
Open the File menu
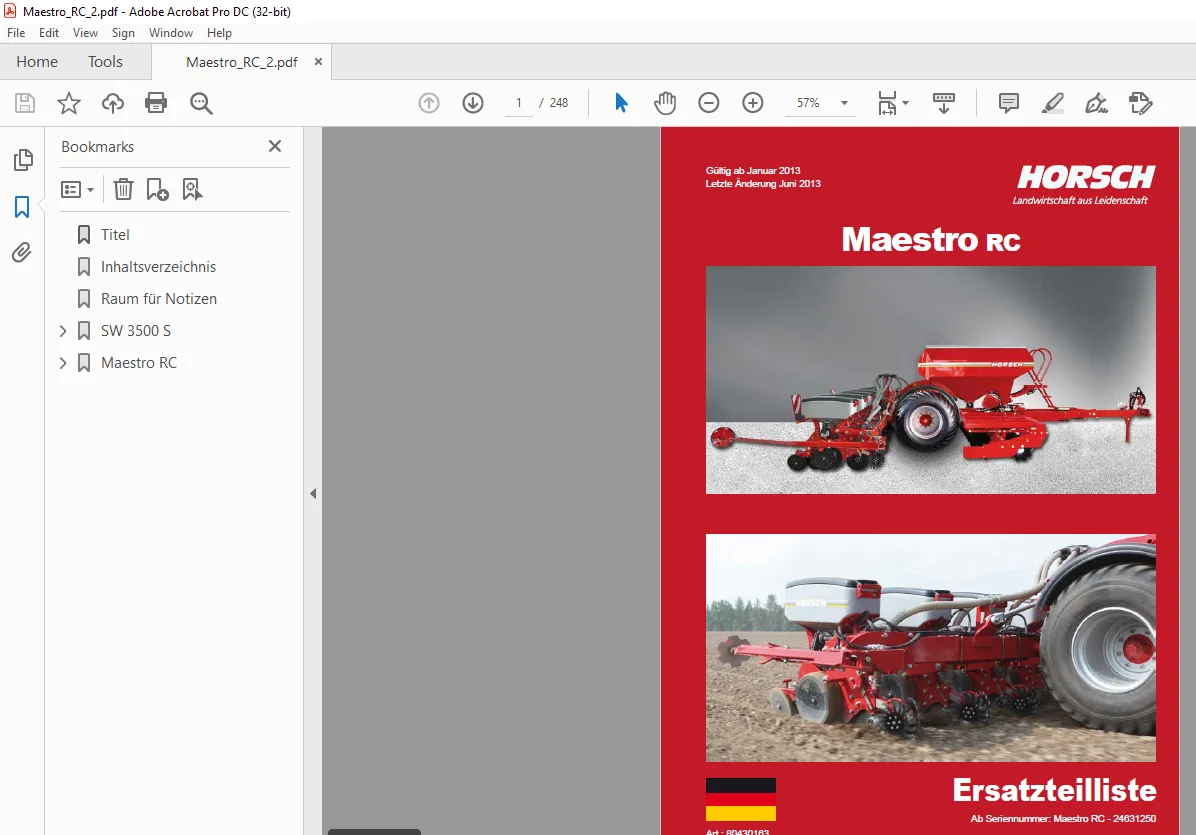point(16,33)
